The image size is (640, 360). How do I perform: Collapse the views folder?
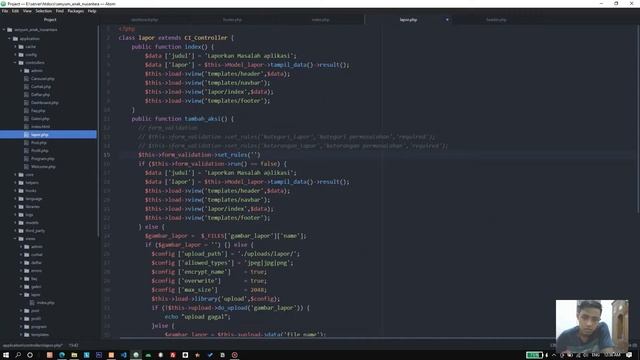tap(16, 239)
